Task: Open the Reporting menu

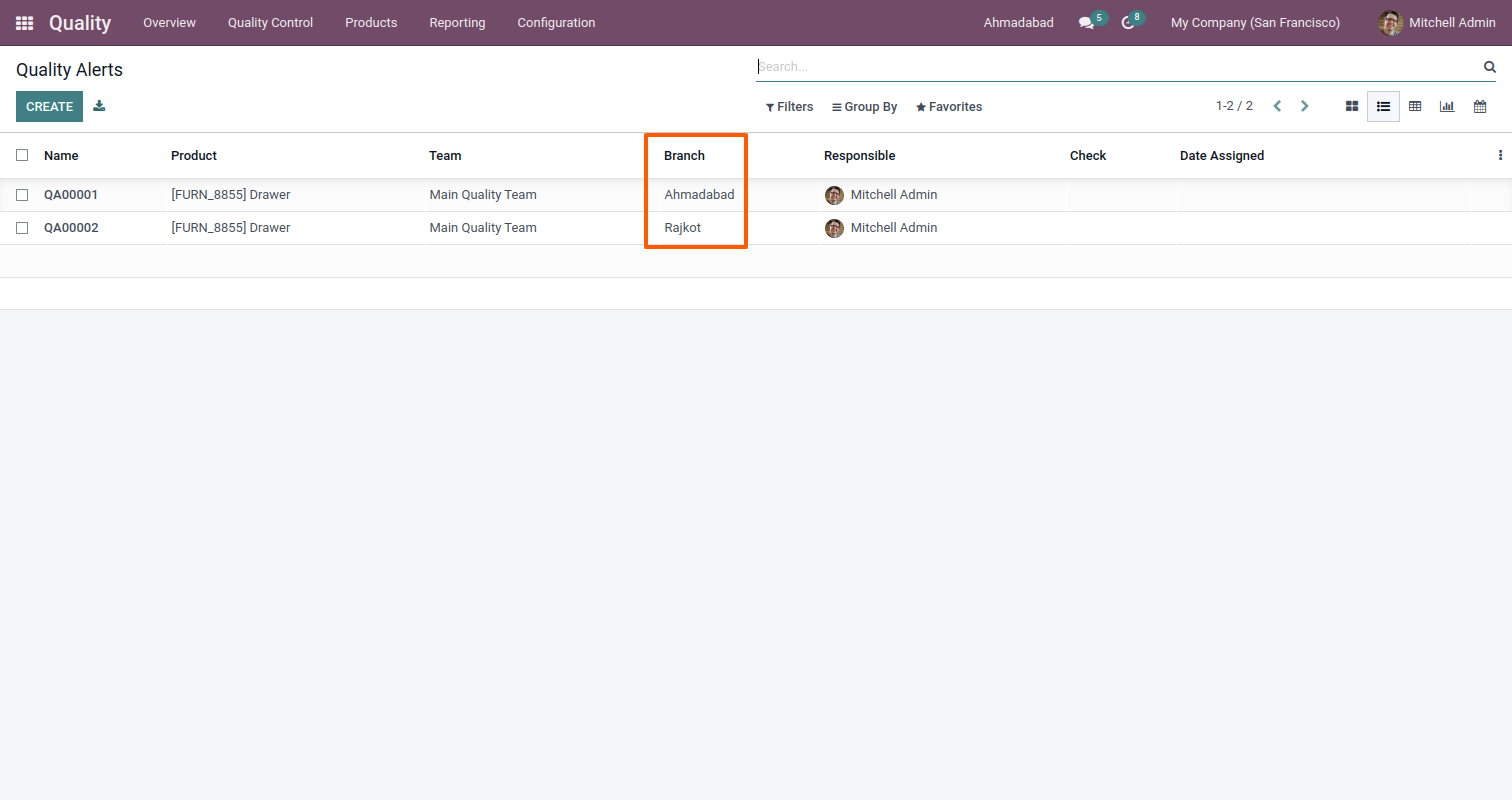Action: 457,23
